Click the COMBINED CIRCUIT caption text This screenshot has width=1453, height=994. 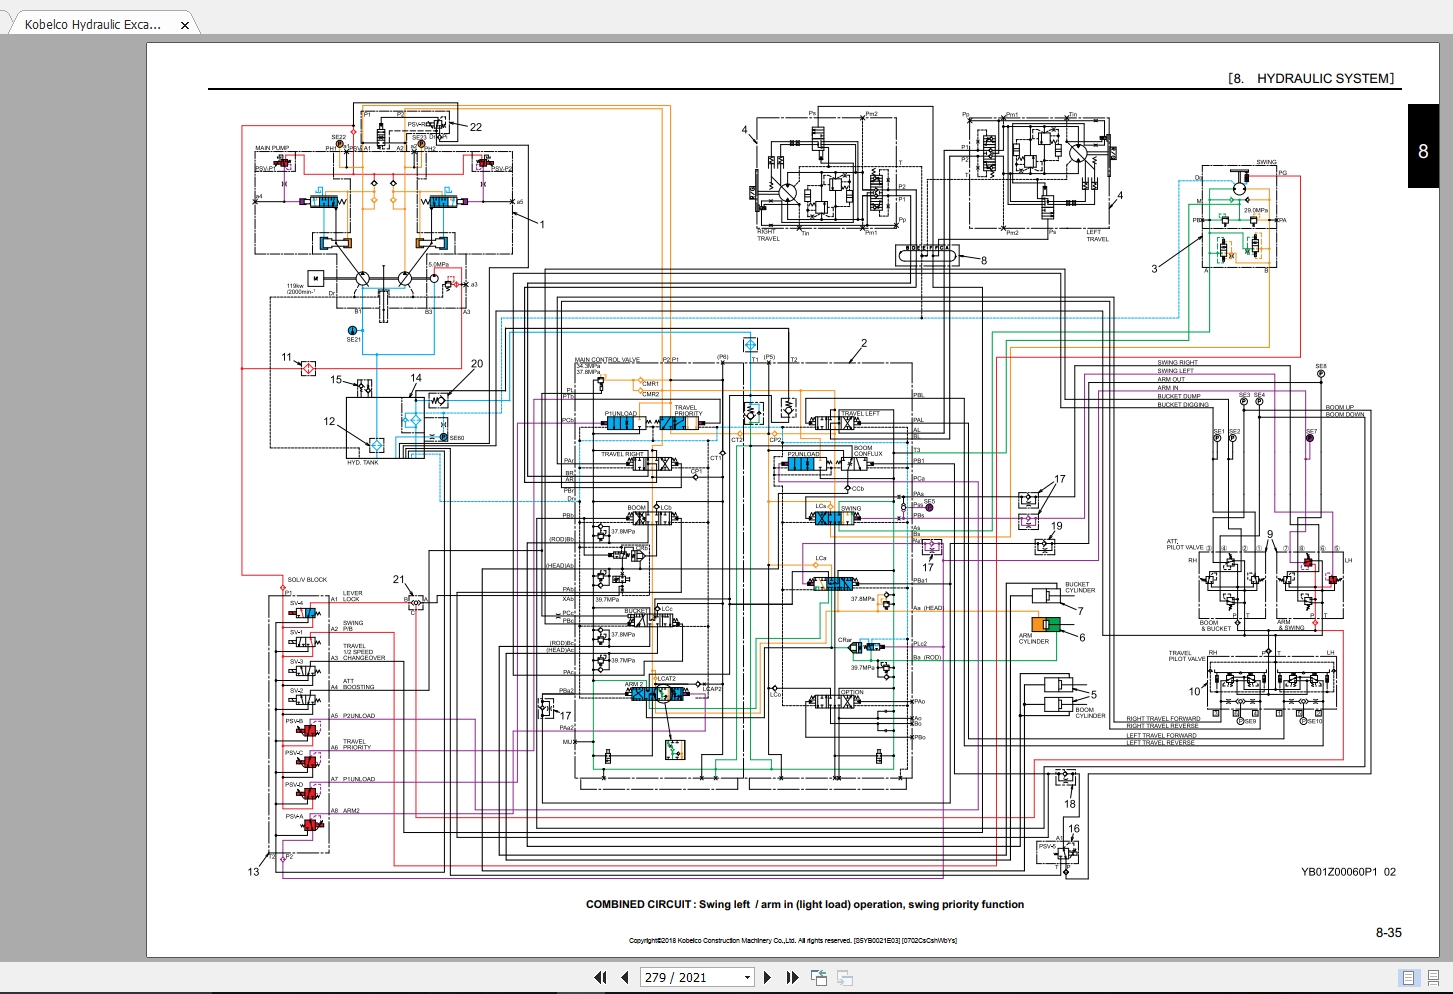click(804, 904)
